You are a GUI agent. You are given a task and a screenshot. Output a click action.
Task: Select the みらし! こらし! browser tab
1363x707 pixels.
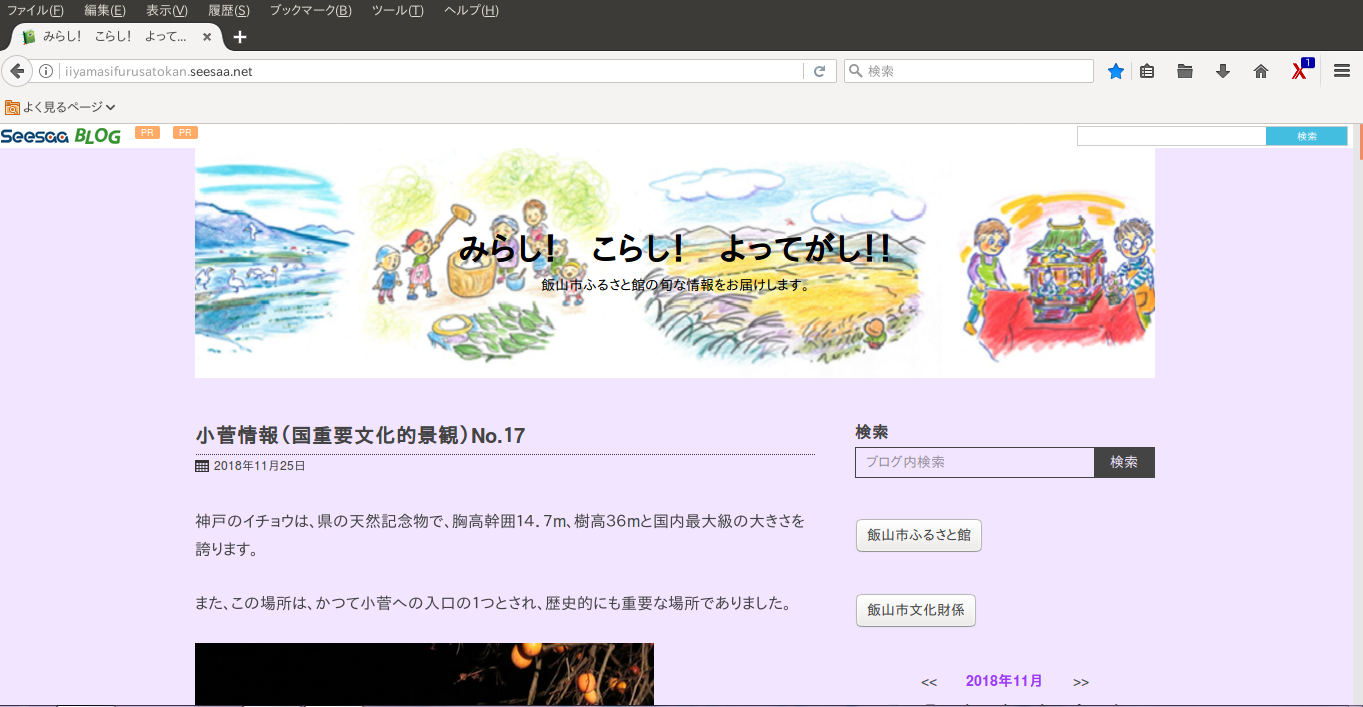tap(116, 37)
